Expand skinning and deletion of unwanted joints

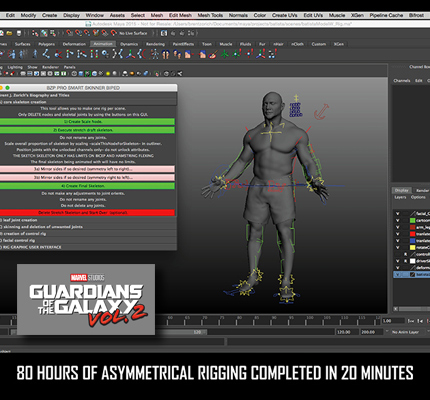88,227
